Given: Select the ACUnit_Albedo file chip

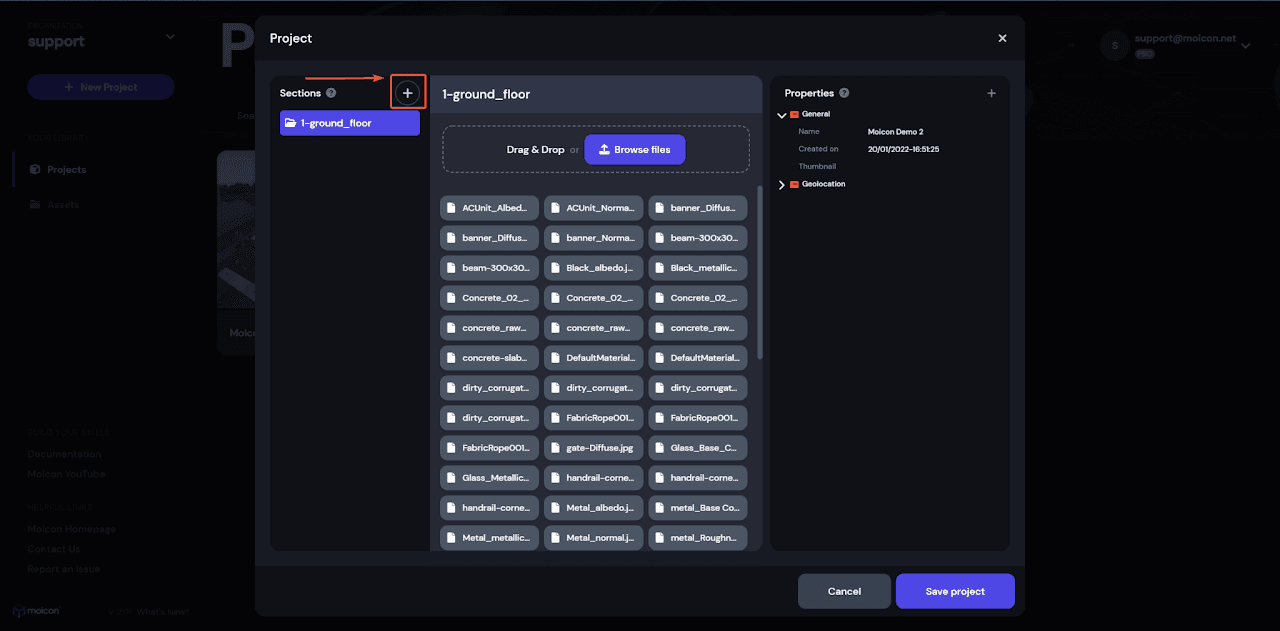Looking at the screenshot, I should (489, 208).
